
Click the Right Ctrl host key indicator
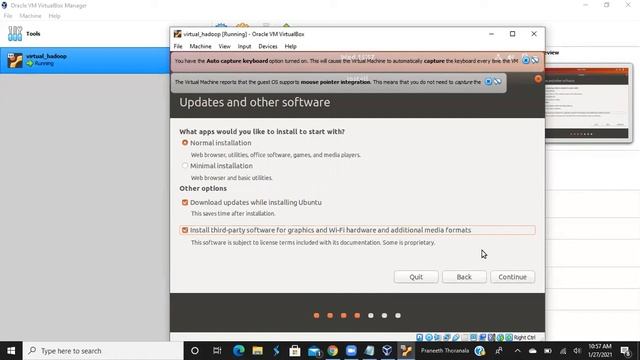pyautogui.click(x=524, y=338)
